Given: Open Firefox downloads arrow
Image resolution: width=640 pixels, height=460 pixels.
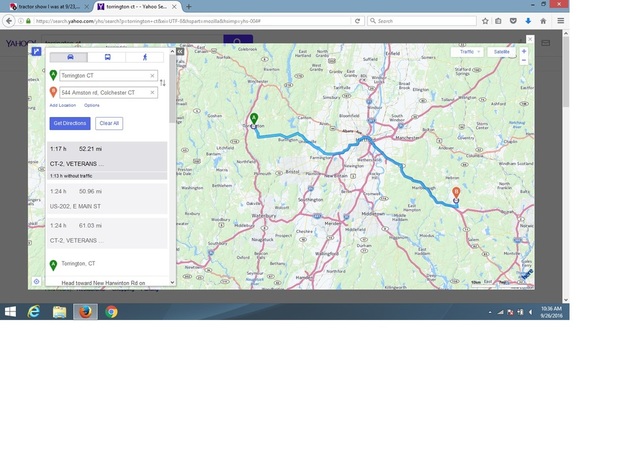Looking at the screenshot, I should point(528,20).
